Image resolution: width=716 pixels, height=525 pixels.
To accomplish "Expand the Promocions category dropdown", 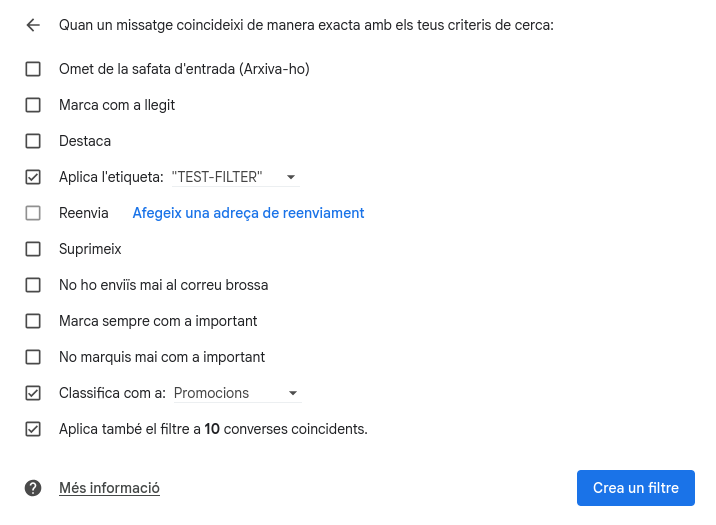I will [x=237, y=393].
